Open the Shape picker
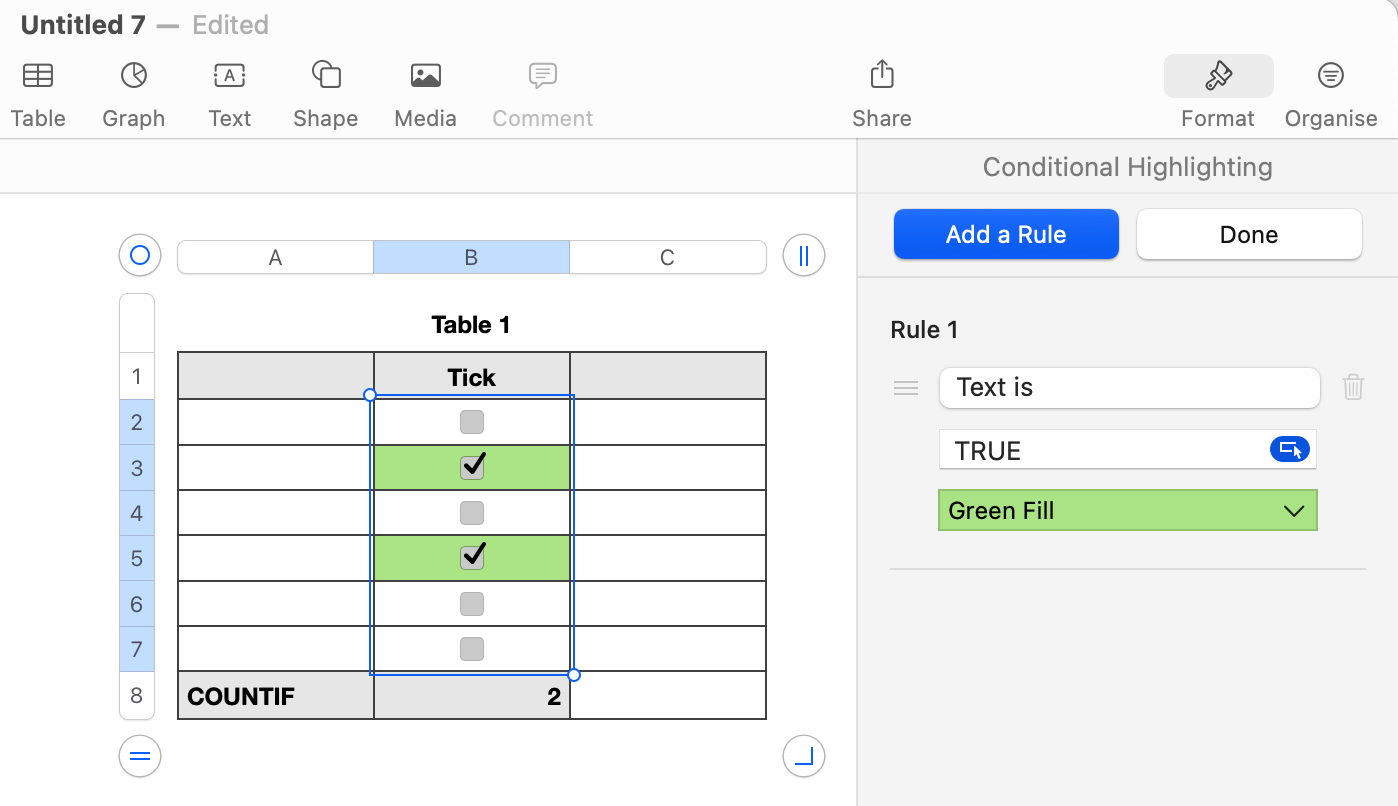1398x806 pixels. (x=325, y=76)
